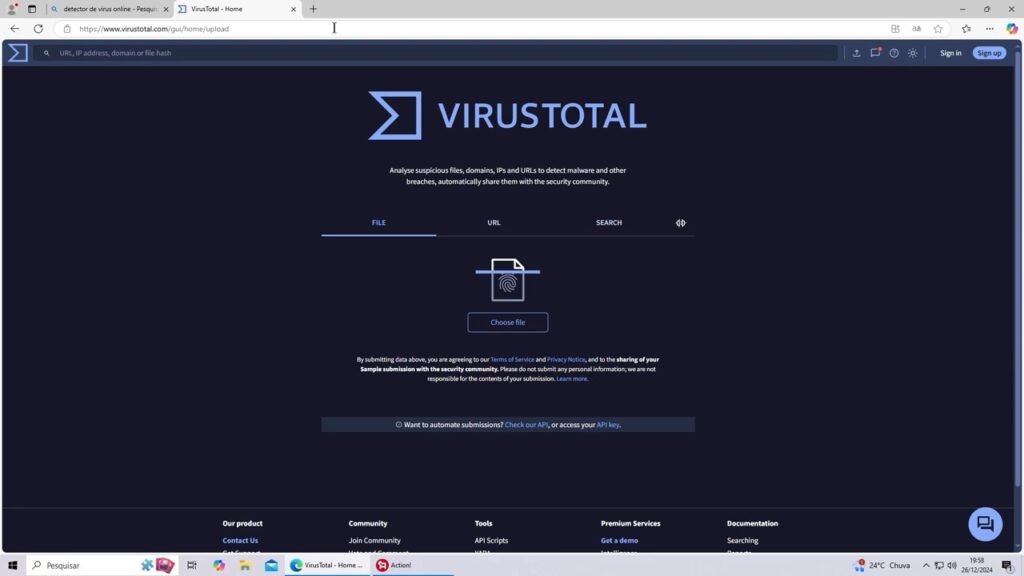Switch to the URL tab
Image resolution: width=1024 pixels, height=576 pixels.
point(494,223)
